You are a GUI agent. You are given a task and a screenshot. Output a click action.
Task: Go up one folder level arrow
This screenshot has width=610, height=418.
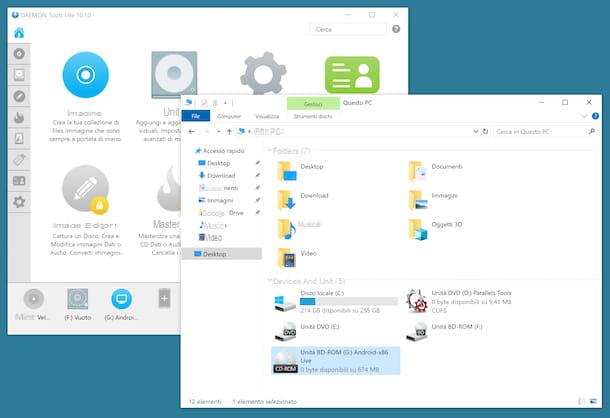pos(229,132)
